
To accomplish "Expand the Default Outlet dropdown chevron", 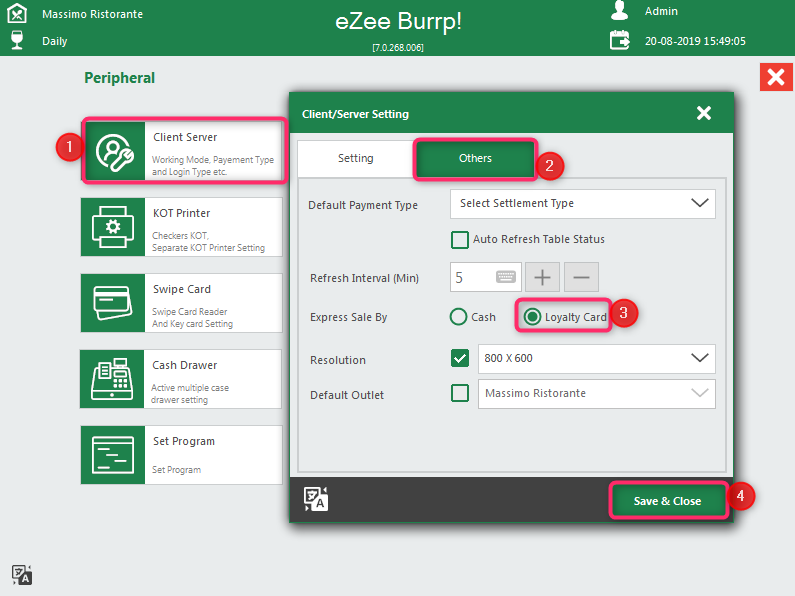I will click(x=700, y=393).
